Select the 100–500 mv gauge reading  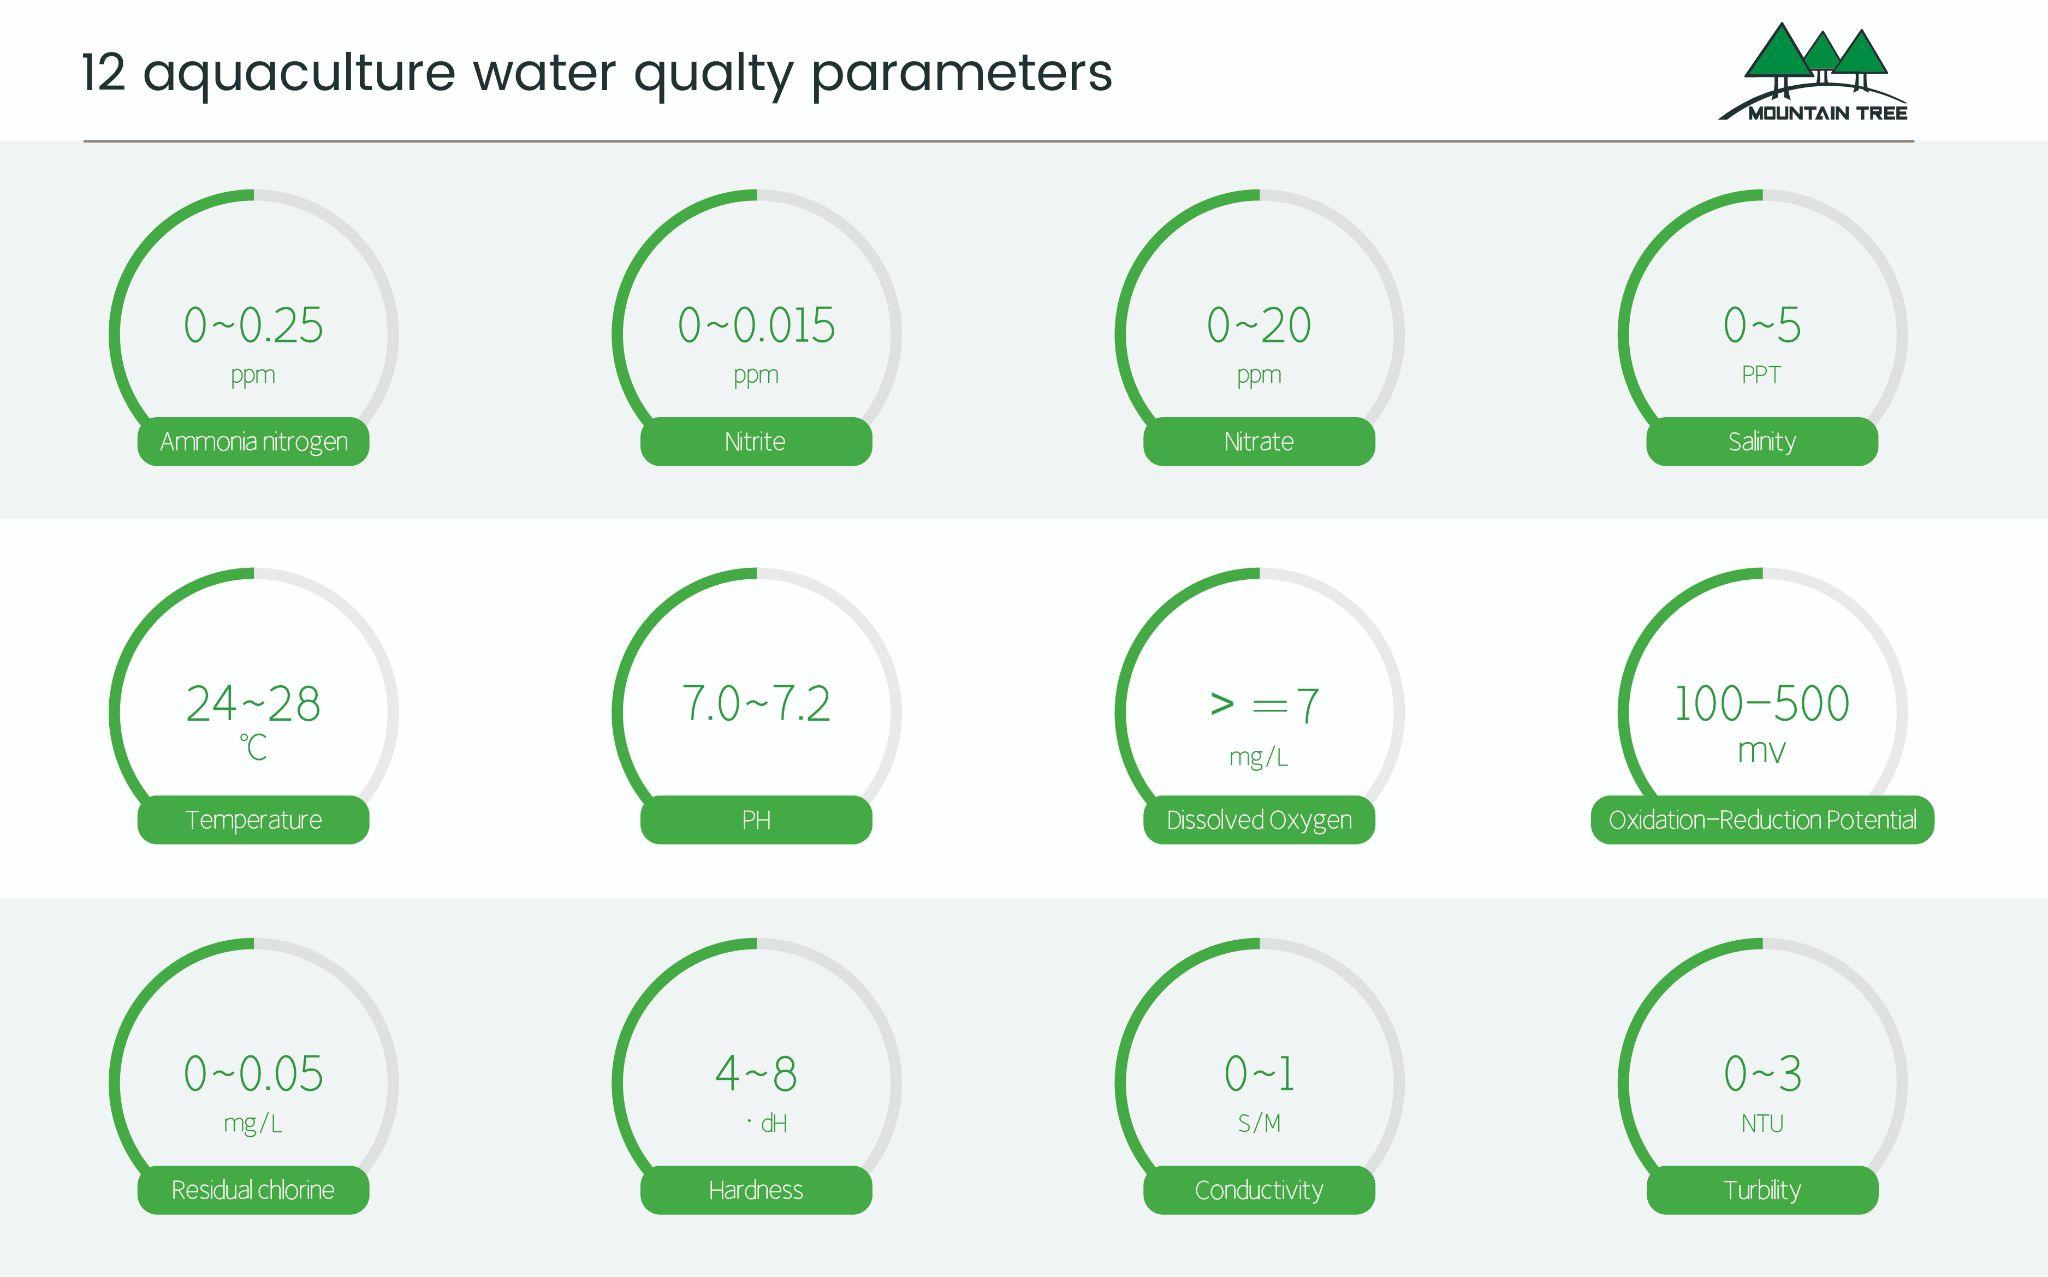pyautogui.click(x=1762, y=722)
